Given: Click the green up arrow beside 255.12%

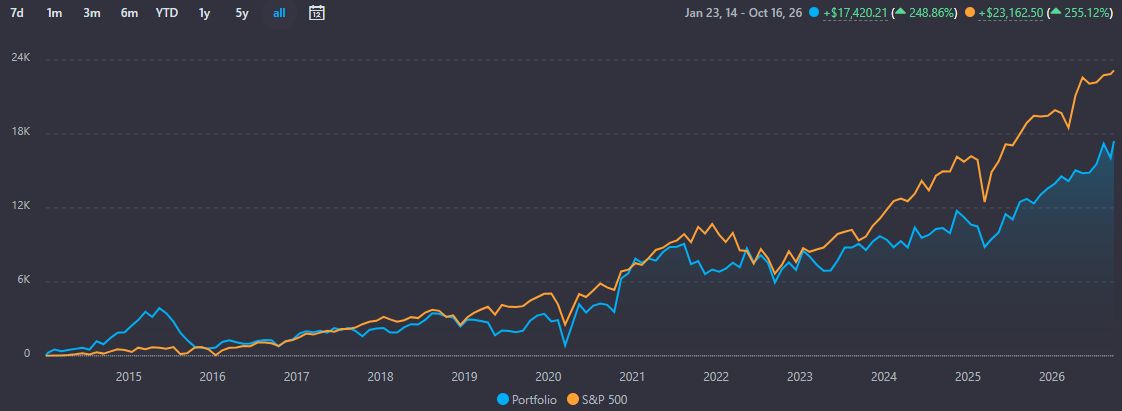Looking at the screenshot, I should click(x=1056, y=12).
